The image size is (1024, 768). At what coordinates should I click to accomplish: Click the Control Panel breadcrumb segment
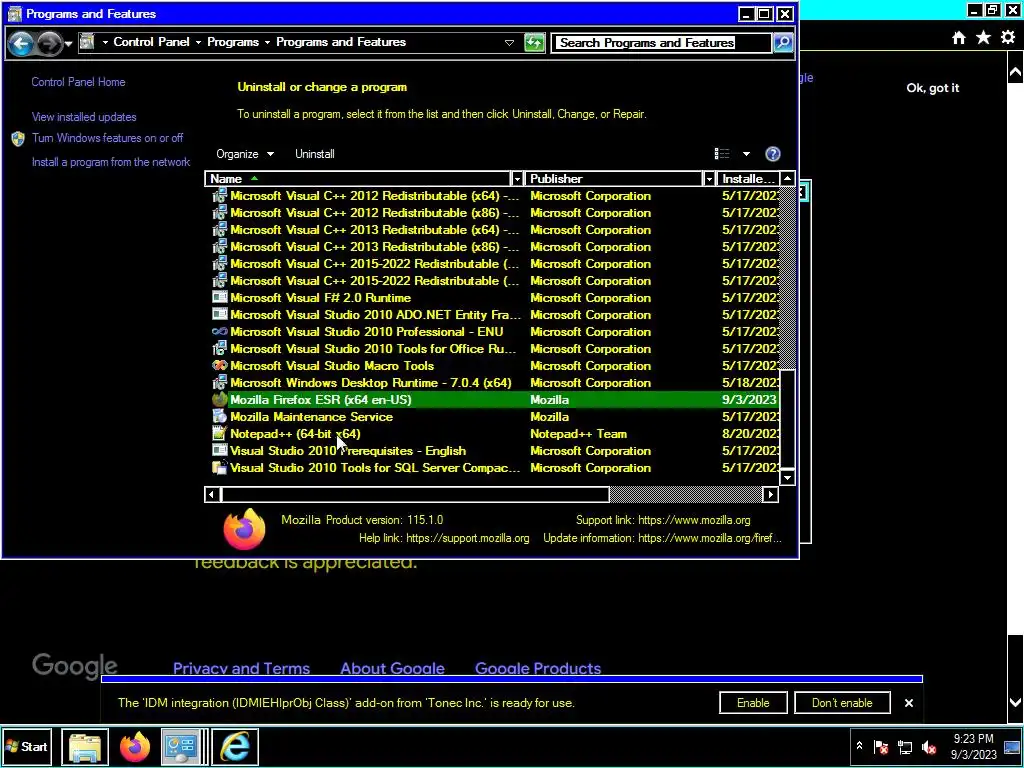152,42
